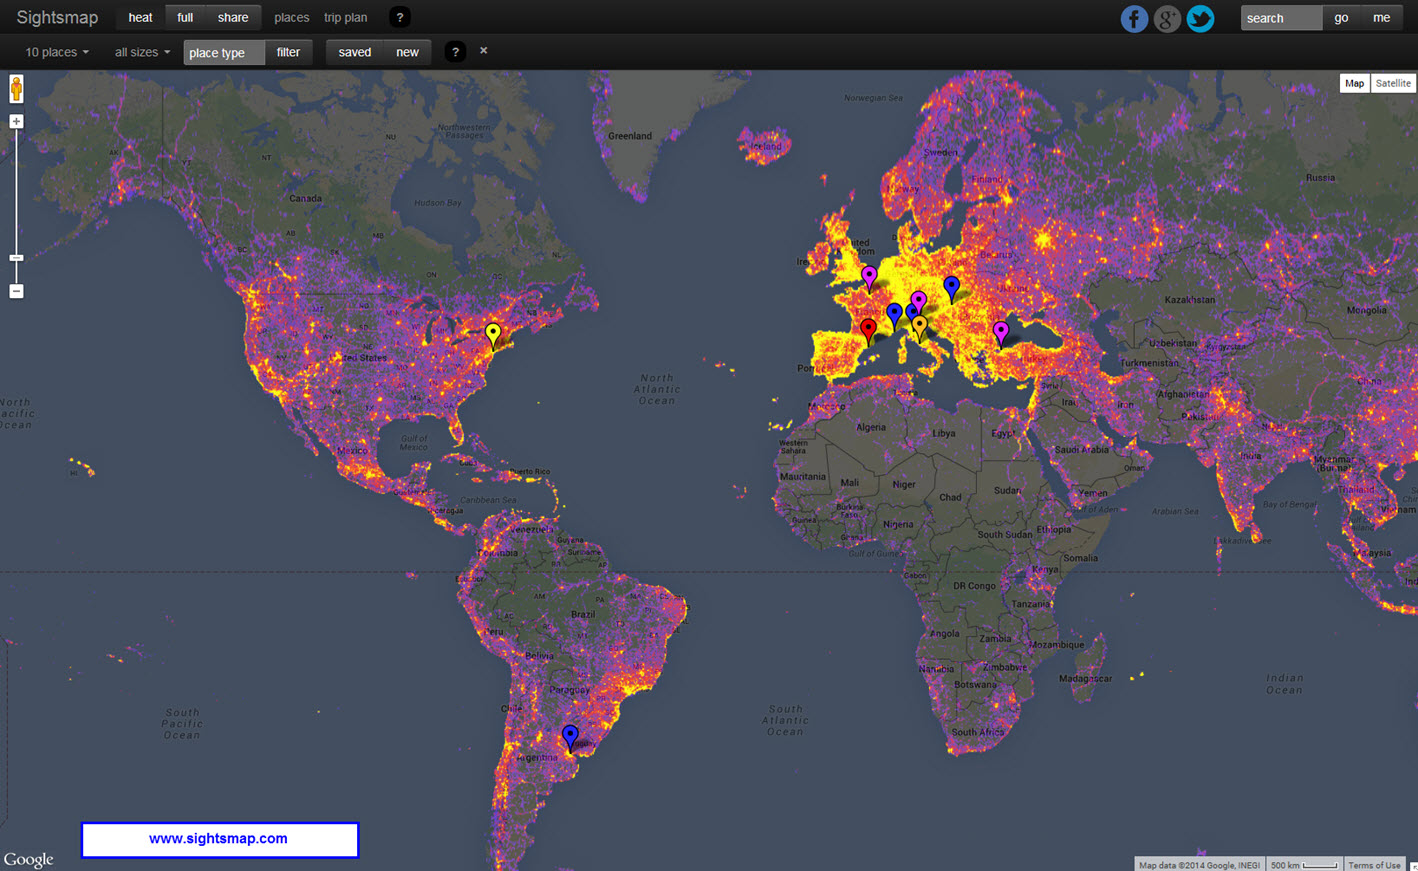Click the zoom slider track above the handle
The width and height of the screenshot is (1418, 871).
(16, 190)
